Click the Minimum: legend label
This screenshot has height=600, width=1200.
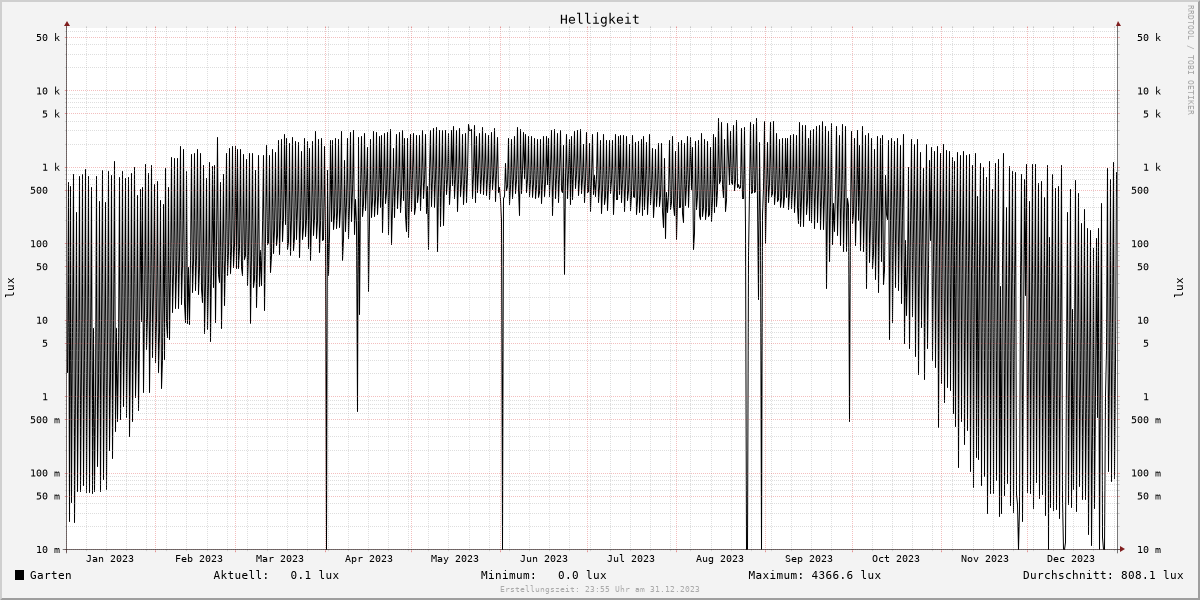(x=509, y=575)
